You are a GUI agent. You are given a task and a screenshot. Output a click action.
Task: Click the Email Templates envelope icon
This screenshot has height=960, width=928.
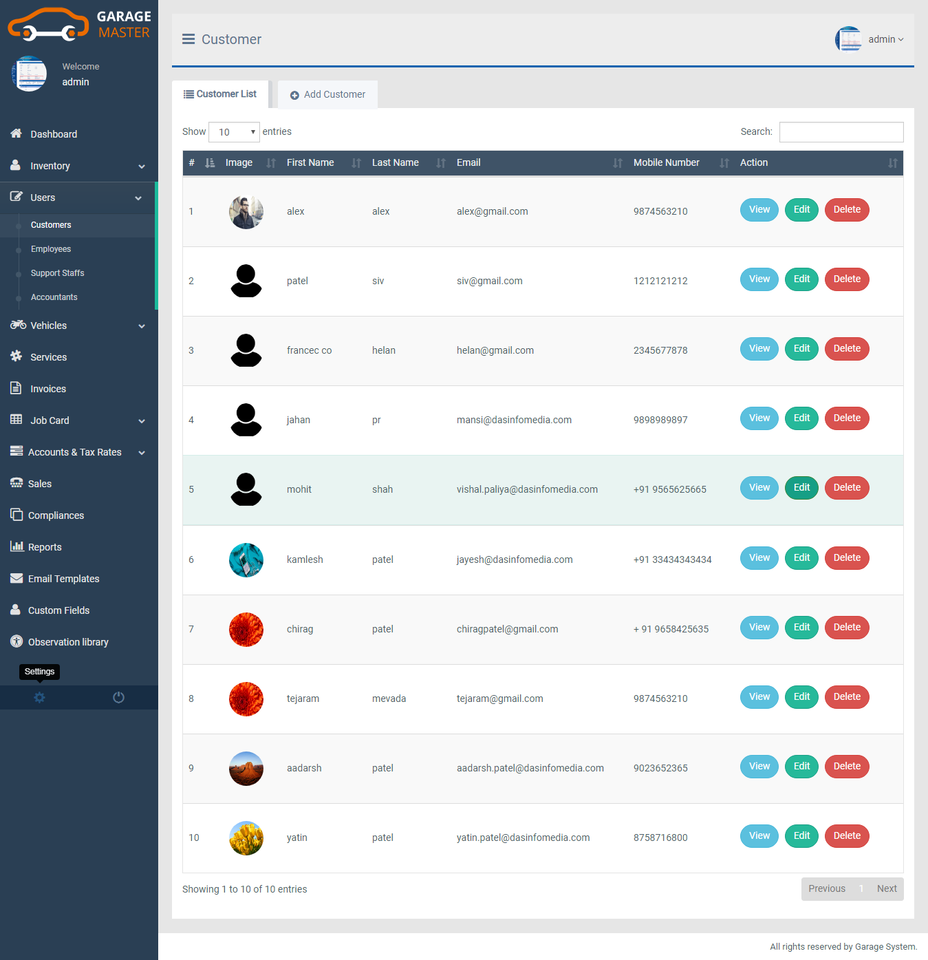tap(16, 579)
